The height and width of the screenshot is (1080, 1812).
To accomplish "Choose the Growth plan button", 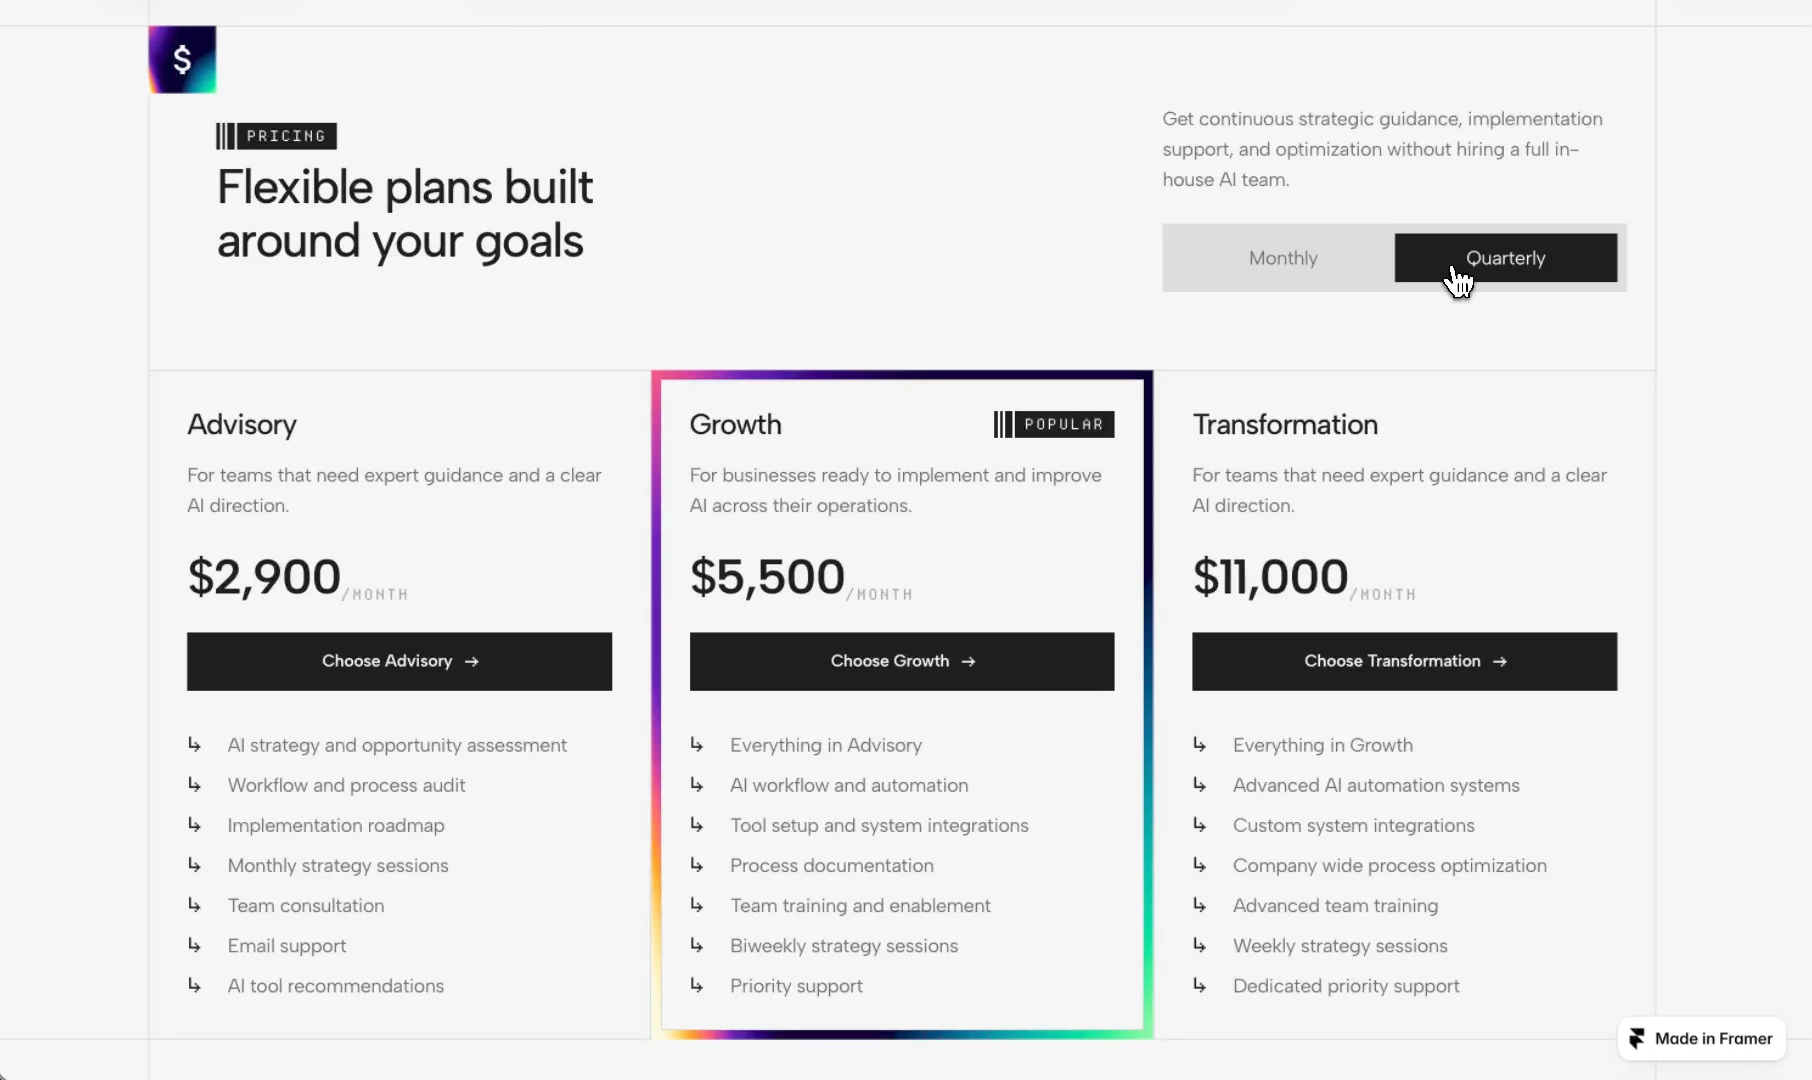I will (902, 661).
